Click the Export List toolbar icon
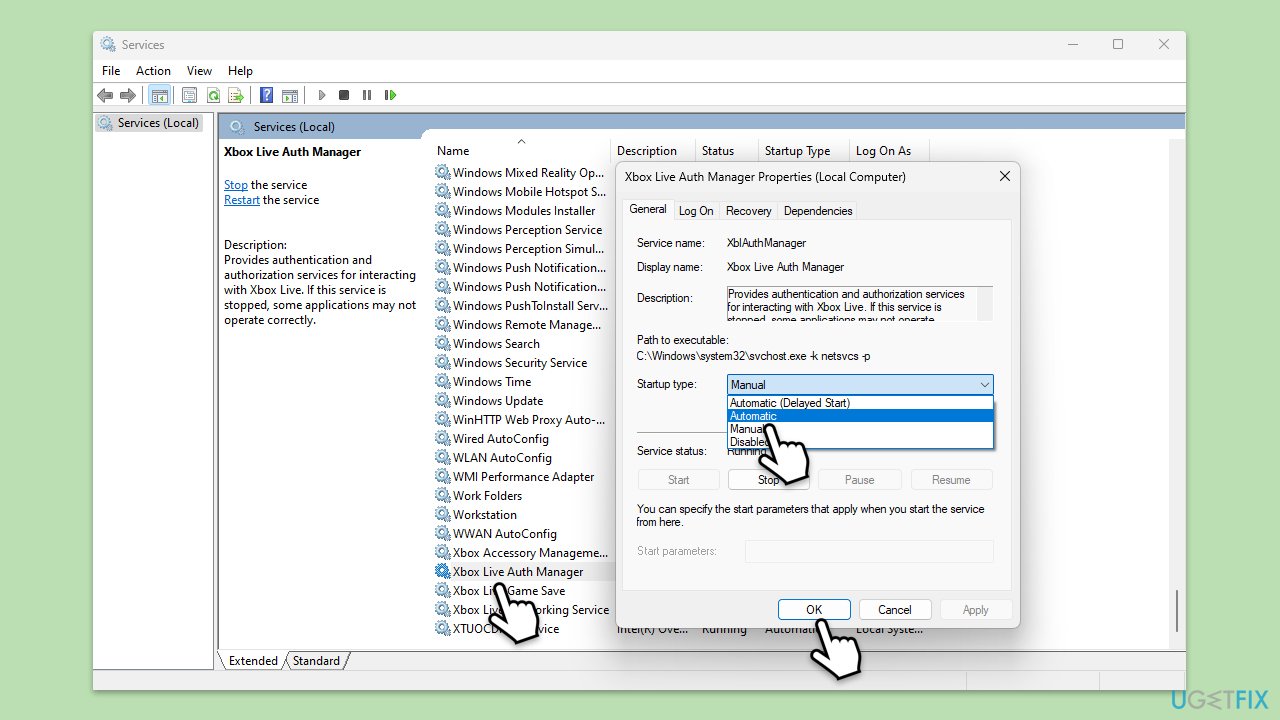This screenshot has height=720, width=1280. click(236, 95)
